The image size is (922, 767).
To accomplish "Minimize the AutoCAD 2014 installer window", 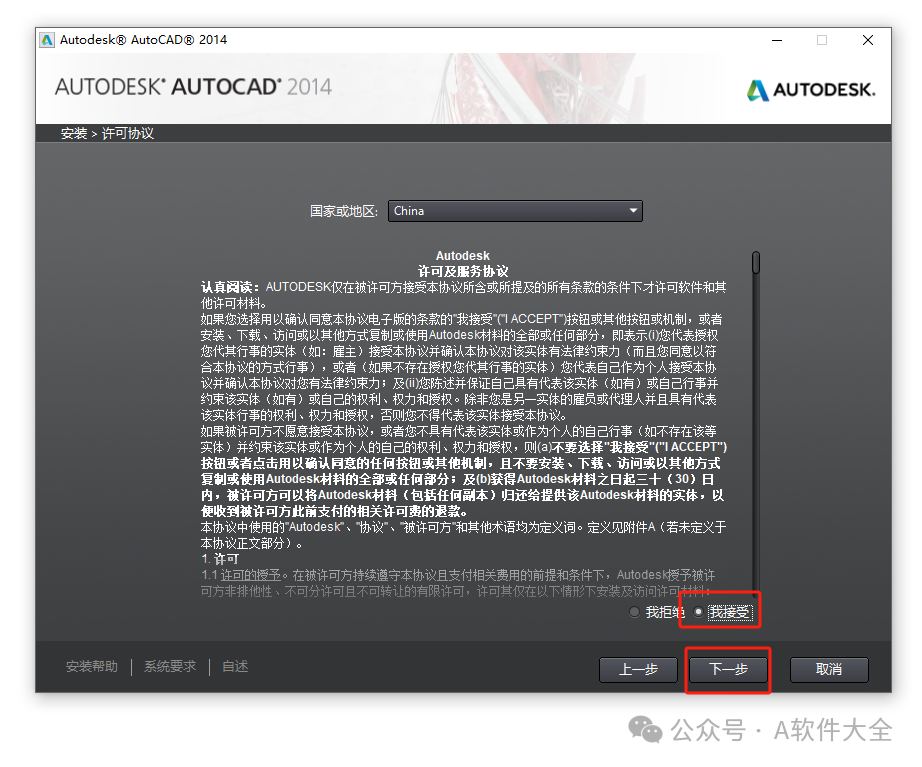I will (777, 40).
